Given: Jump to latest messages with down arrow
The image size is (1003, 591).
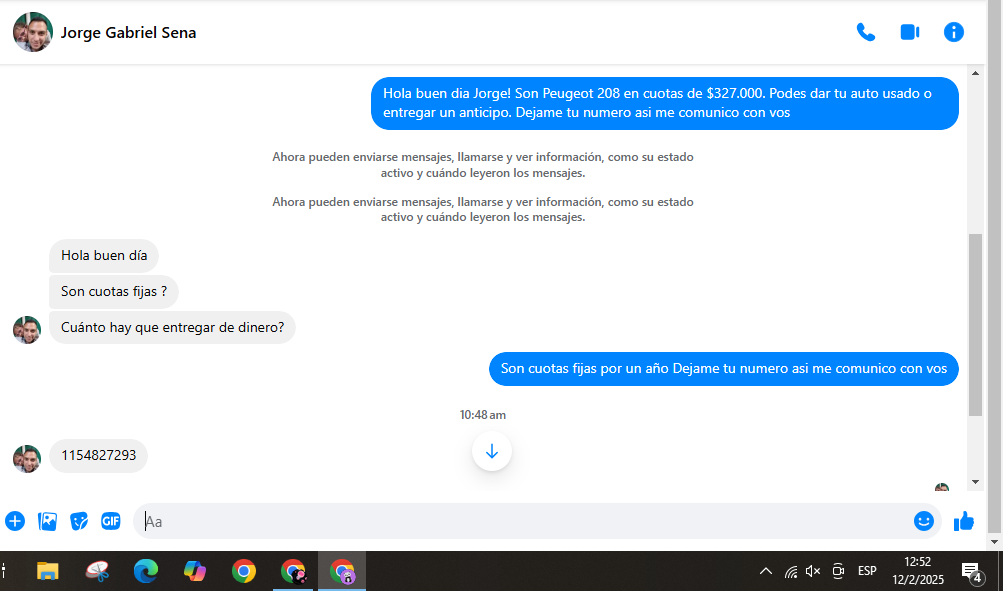Looking at the screenshot, I should tap(491, 452).
